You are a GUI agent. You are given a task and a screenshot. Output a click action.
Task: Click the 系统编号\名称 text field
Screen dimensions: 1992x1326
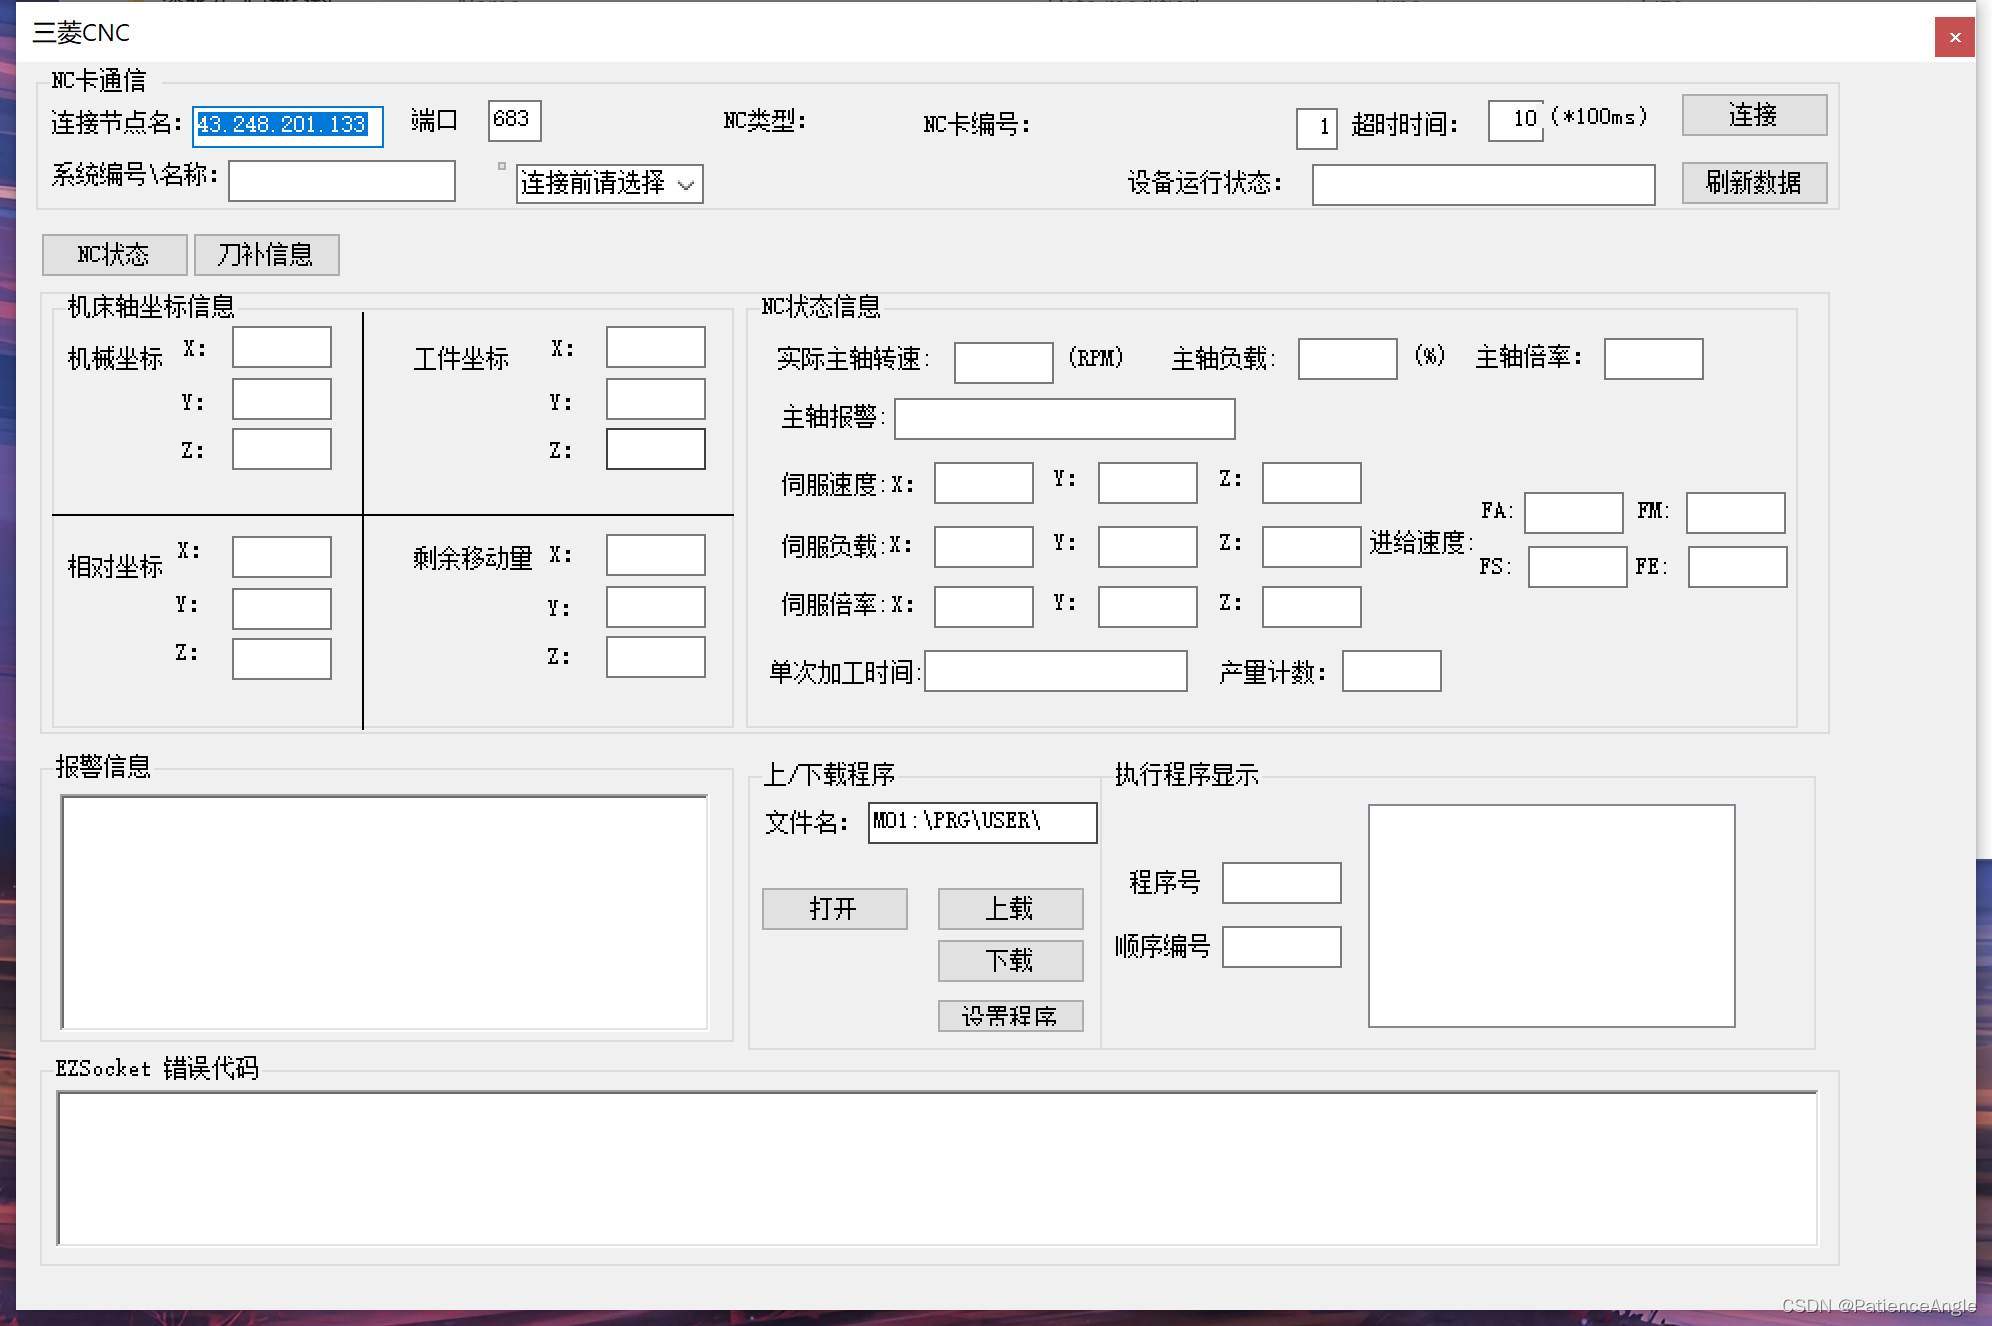[341, 181]
